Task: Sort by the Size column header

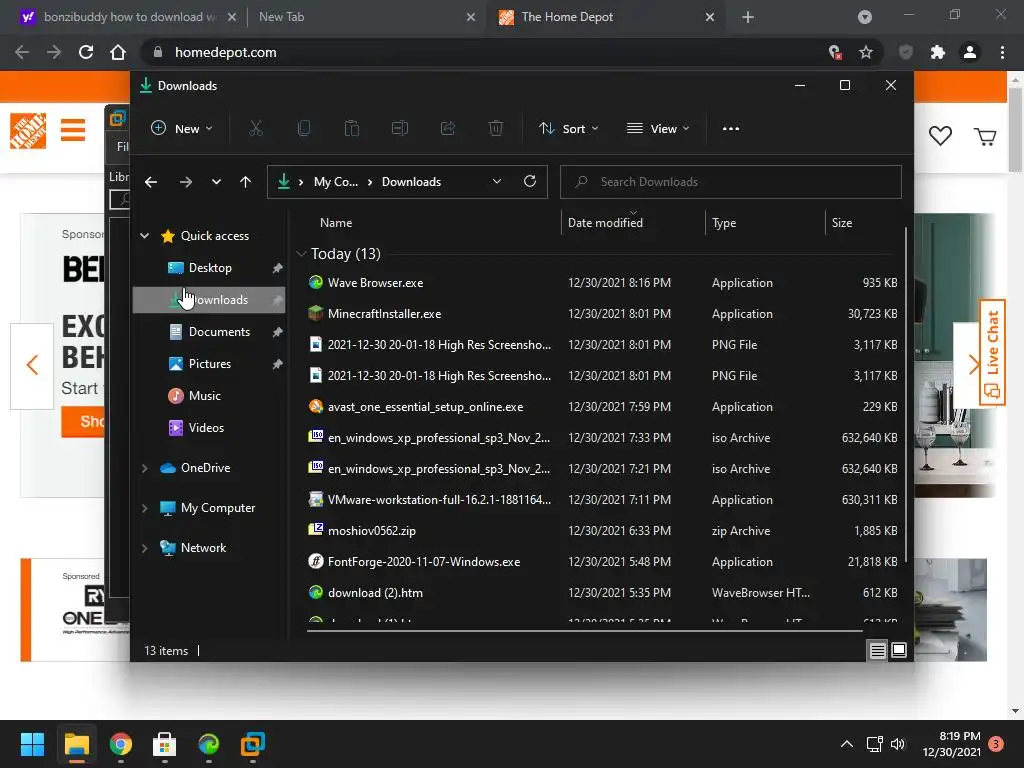Action: click(842, 223)
